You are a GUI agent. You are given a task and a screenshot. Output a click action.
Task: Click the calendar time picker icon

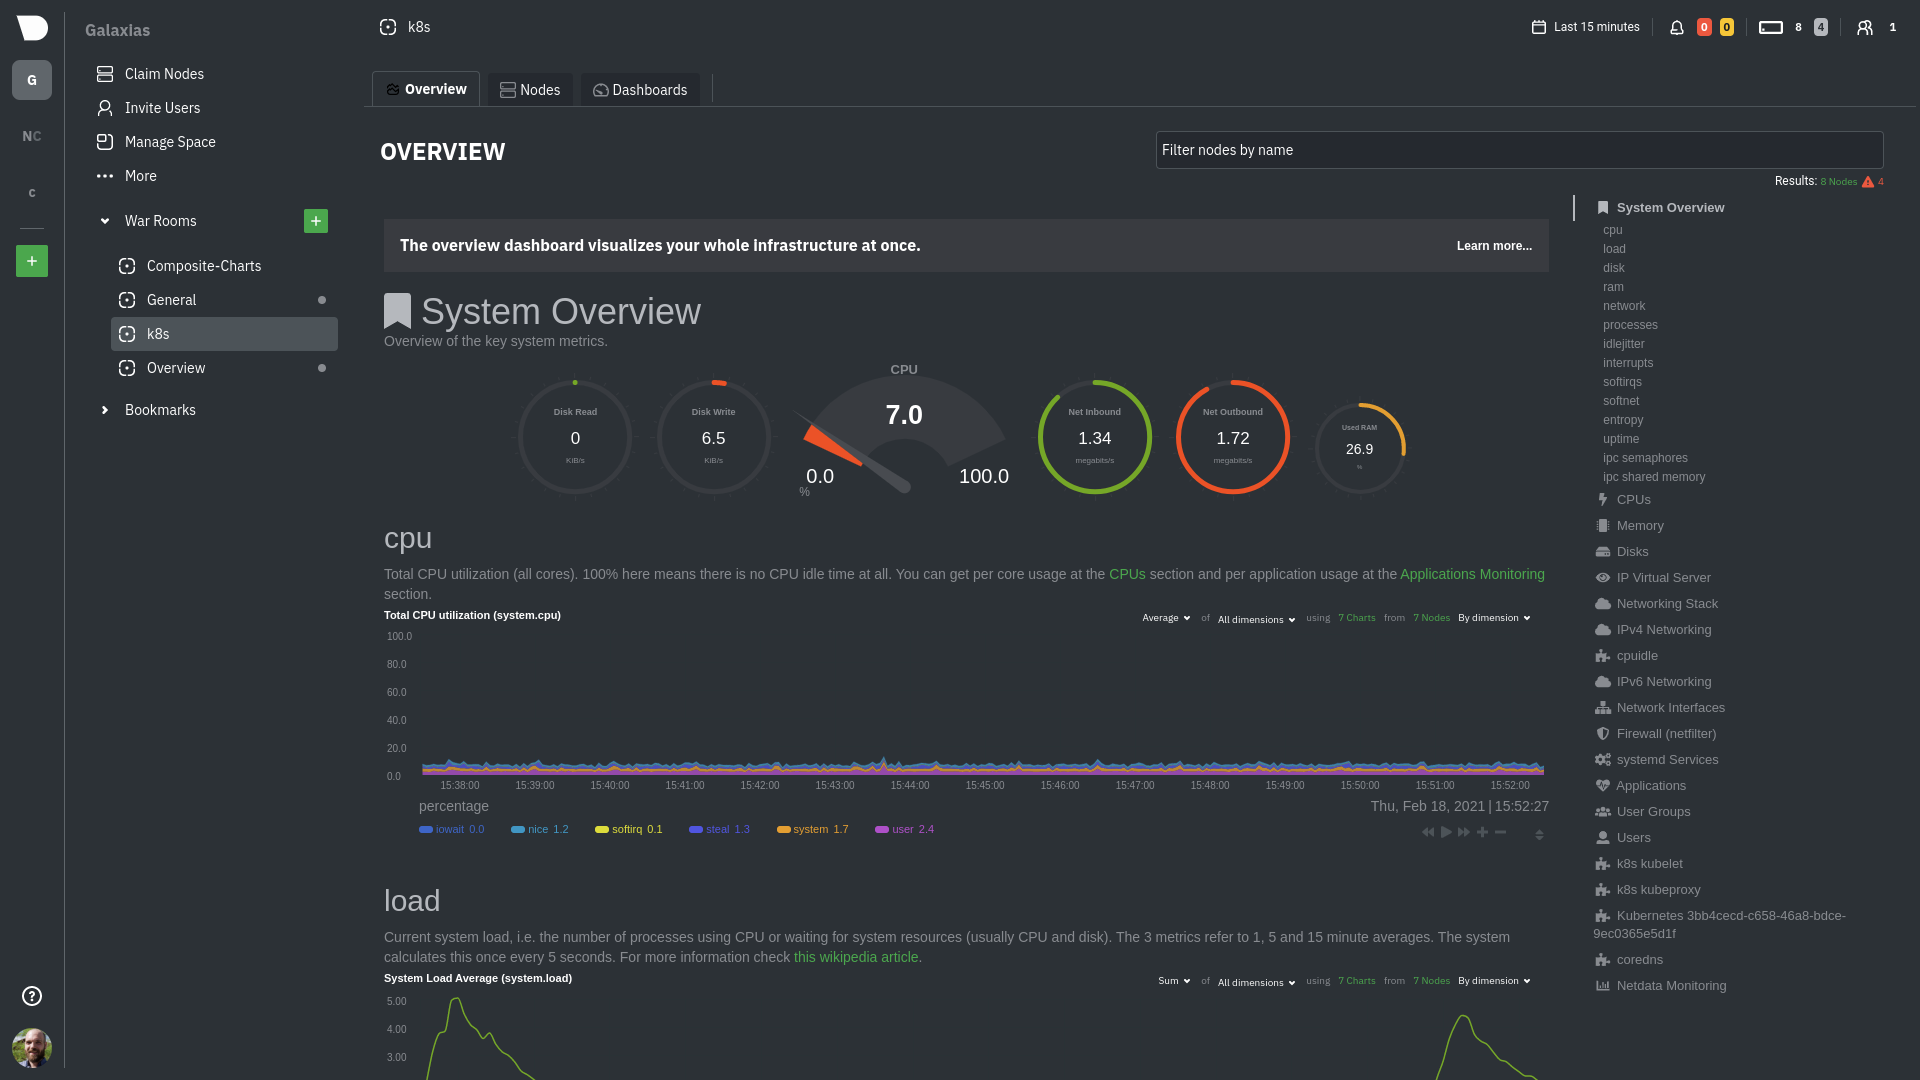(1539, 27)
